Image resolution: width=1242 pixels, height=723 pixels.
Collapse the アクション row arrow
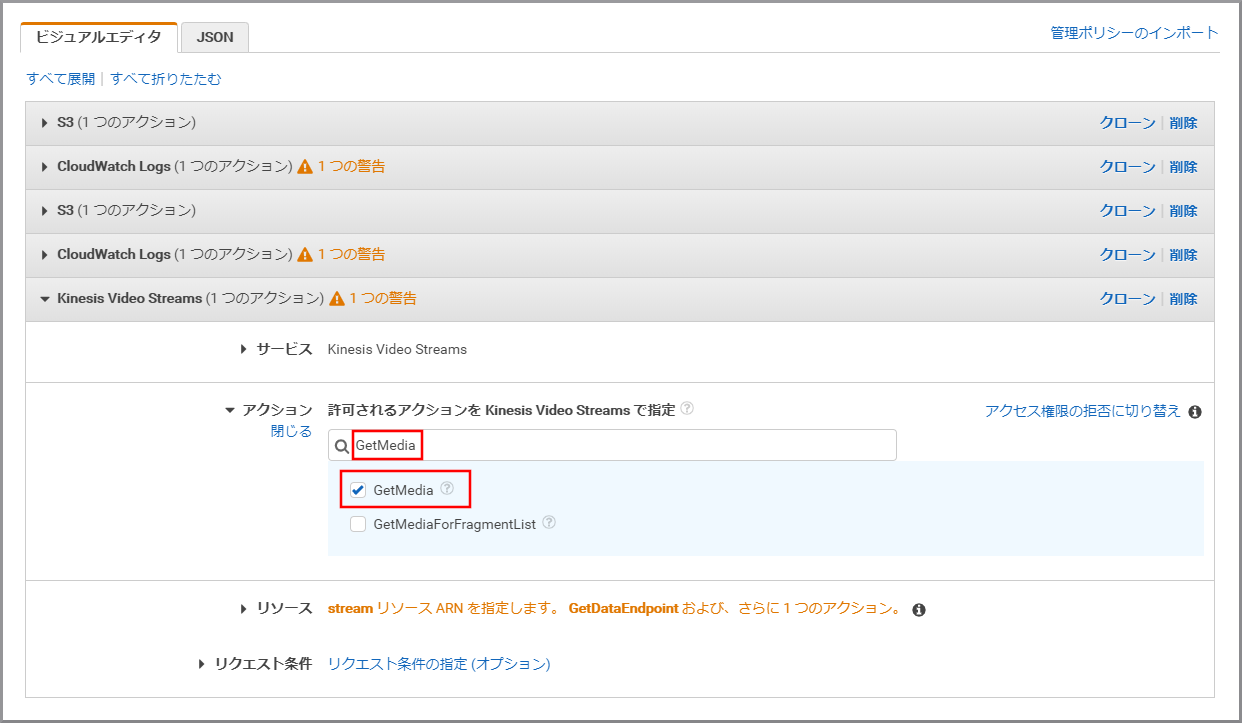[x=230, y=410]
